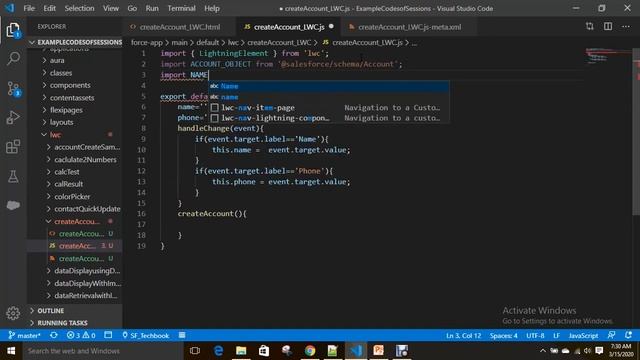Open the notifications bell
Screen dimensions: 640x360
tap(628, 335)
